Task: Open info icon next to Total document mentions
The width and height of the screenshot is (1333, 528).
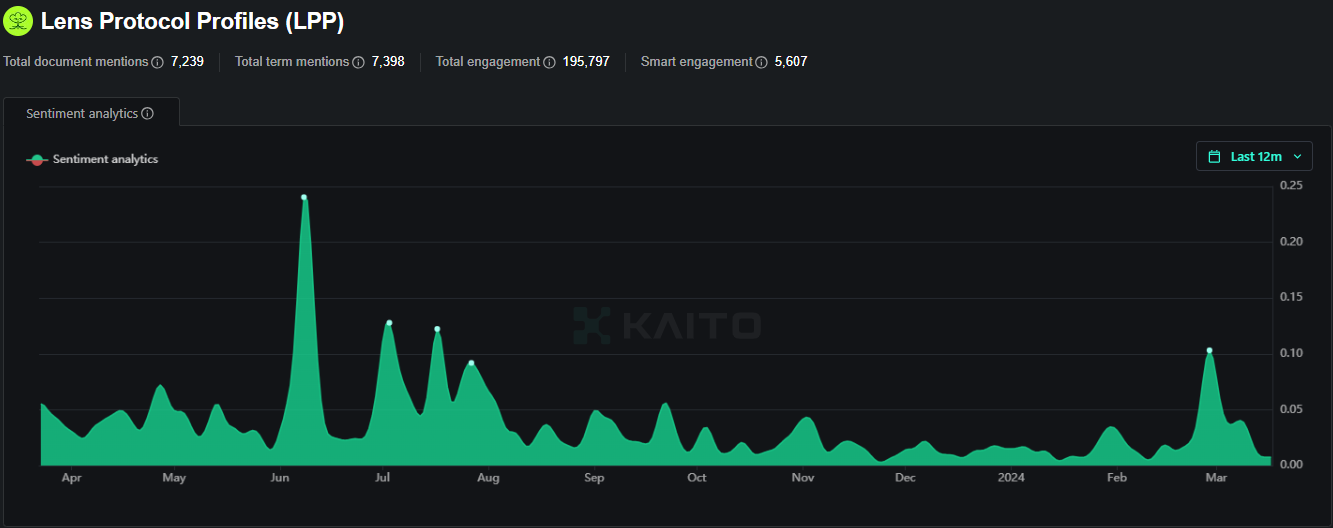Action: click(x=157, y=62)
